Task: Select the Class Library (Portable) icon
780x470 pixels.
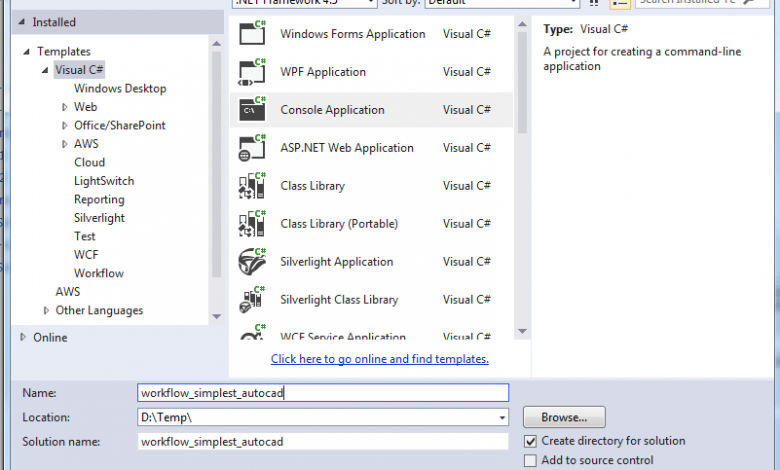Action: [252, 223]
